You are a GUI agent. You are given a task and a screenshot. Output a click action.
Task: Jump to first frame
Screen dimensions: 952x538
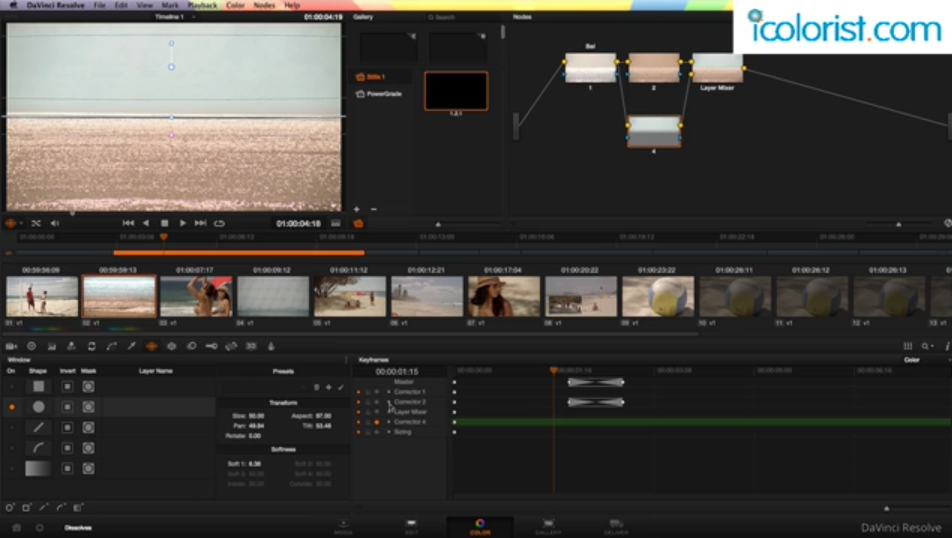click(x=128, y=223)
